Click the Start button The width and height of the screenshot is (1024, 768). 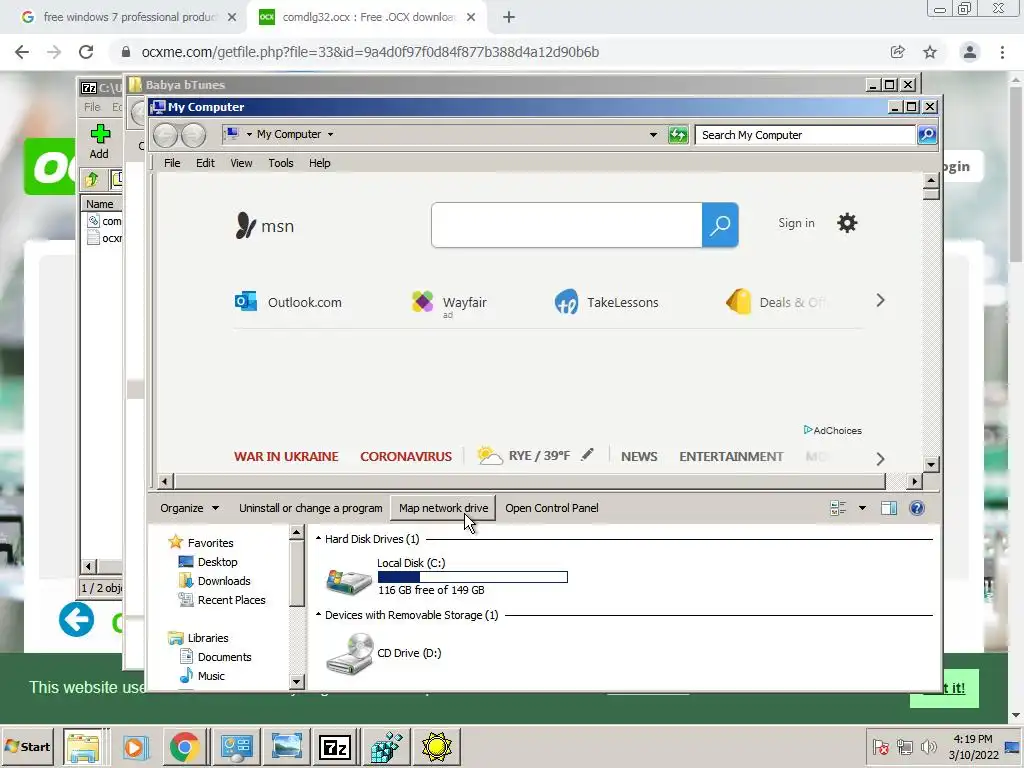point(27,746)
